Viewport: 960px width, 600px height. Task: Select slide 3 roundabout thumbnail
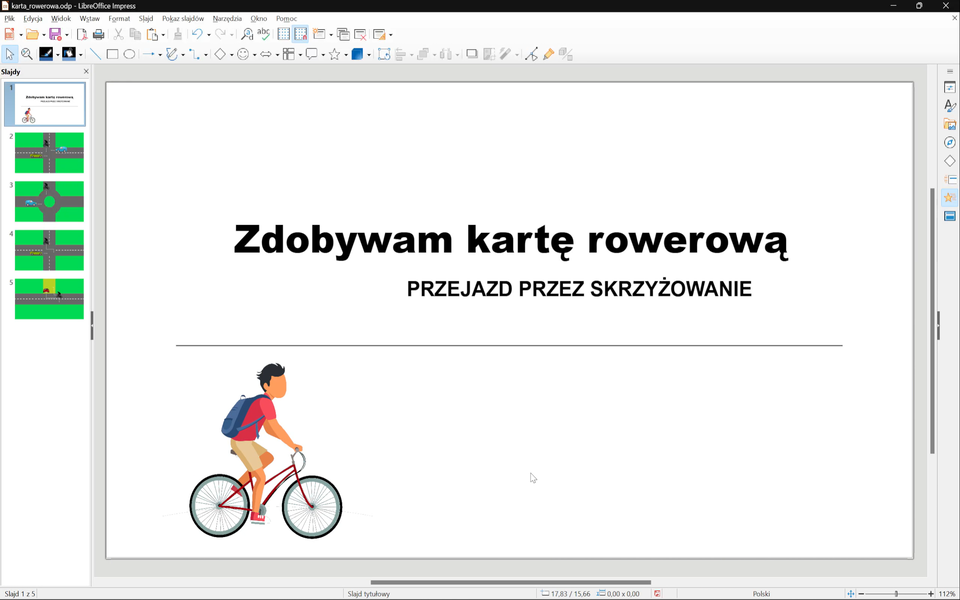[49, 201]
